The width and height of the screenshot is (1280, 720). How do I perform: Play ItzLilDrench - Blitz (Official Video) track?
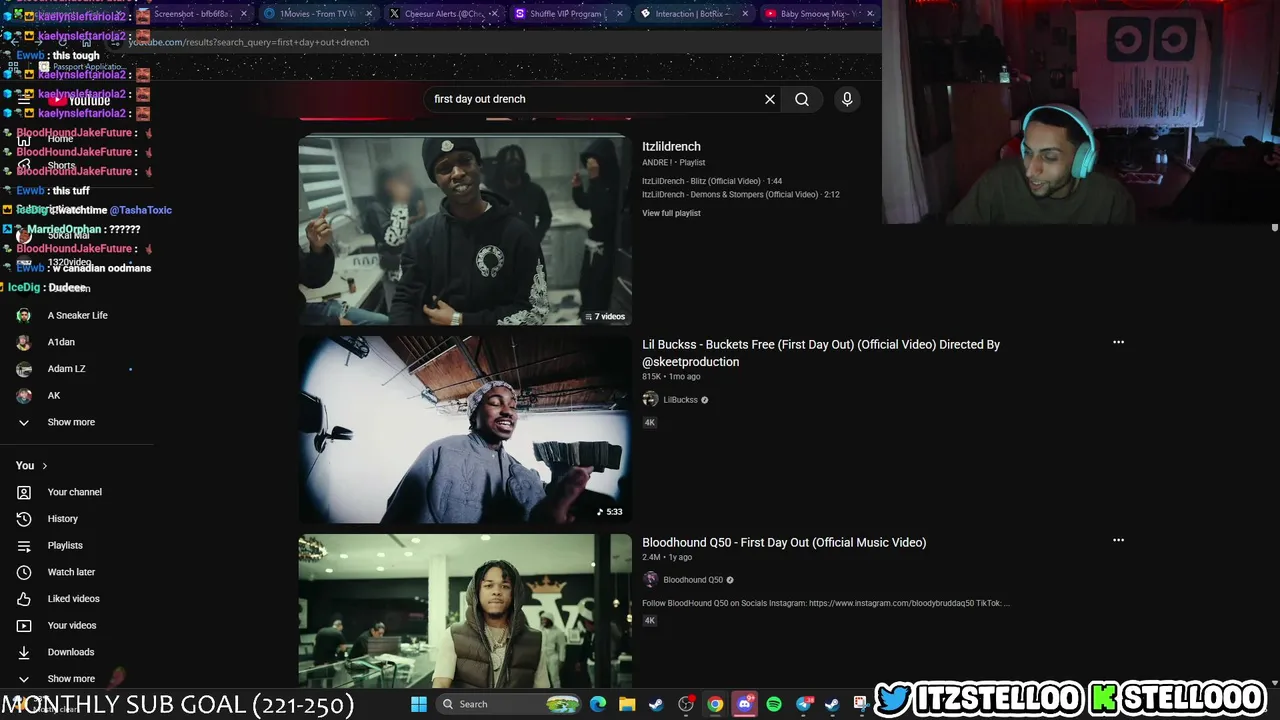(712, 181)
